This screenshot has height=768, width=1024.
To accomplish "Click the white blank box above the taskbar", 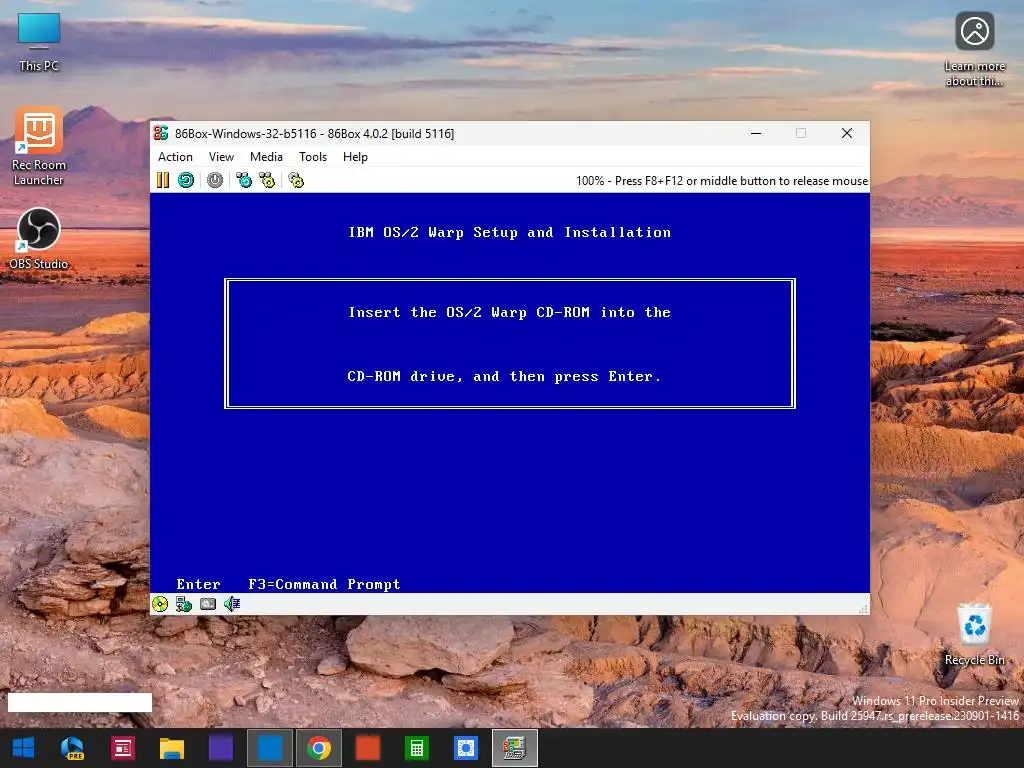I will 80,703.
